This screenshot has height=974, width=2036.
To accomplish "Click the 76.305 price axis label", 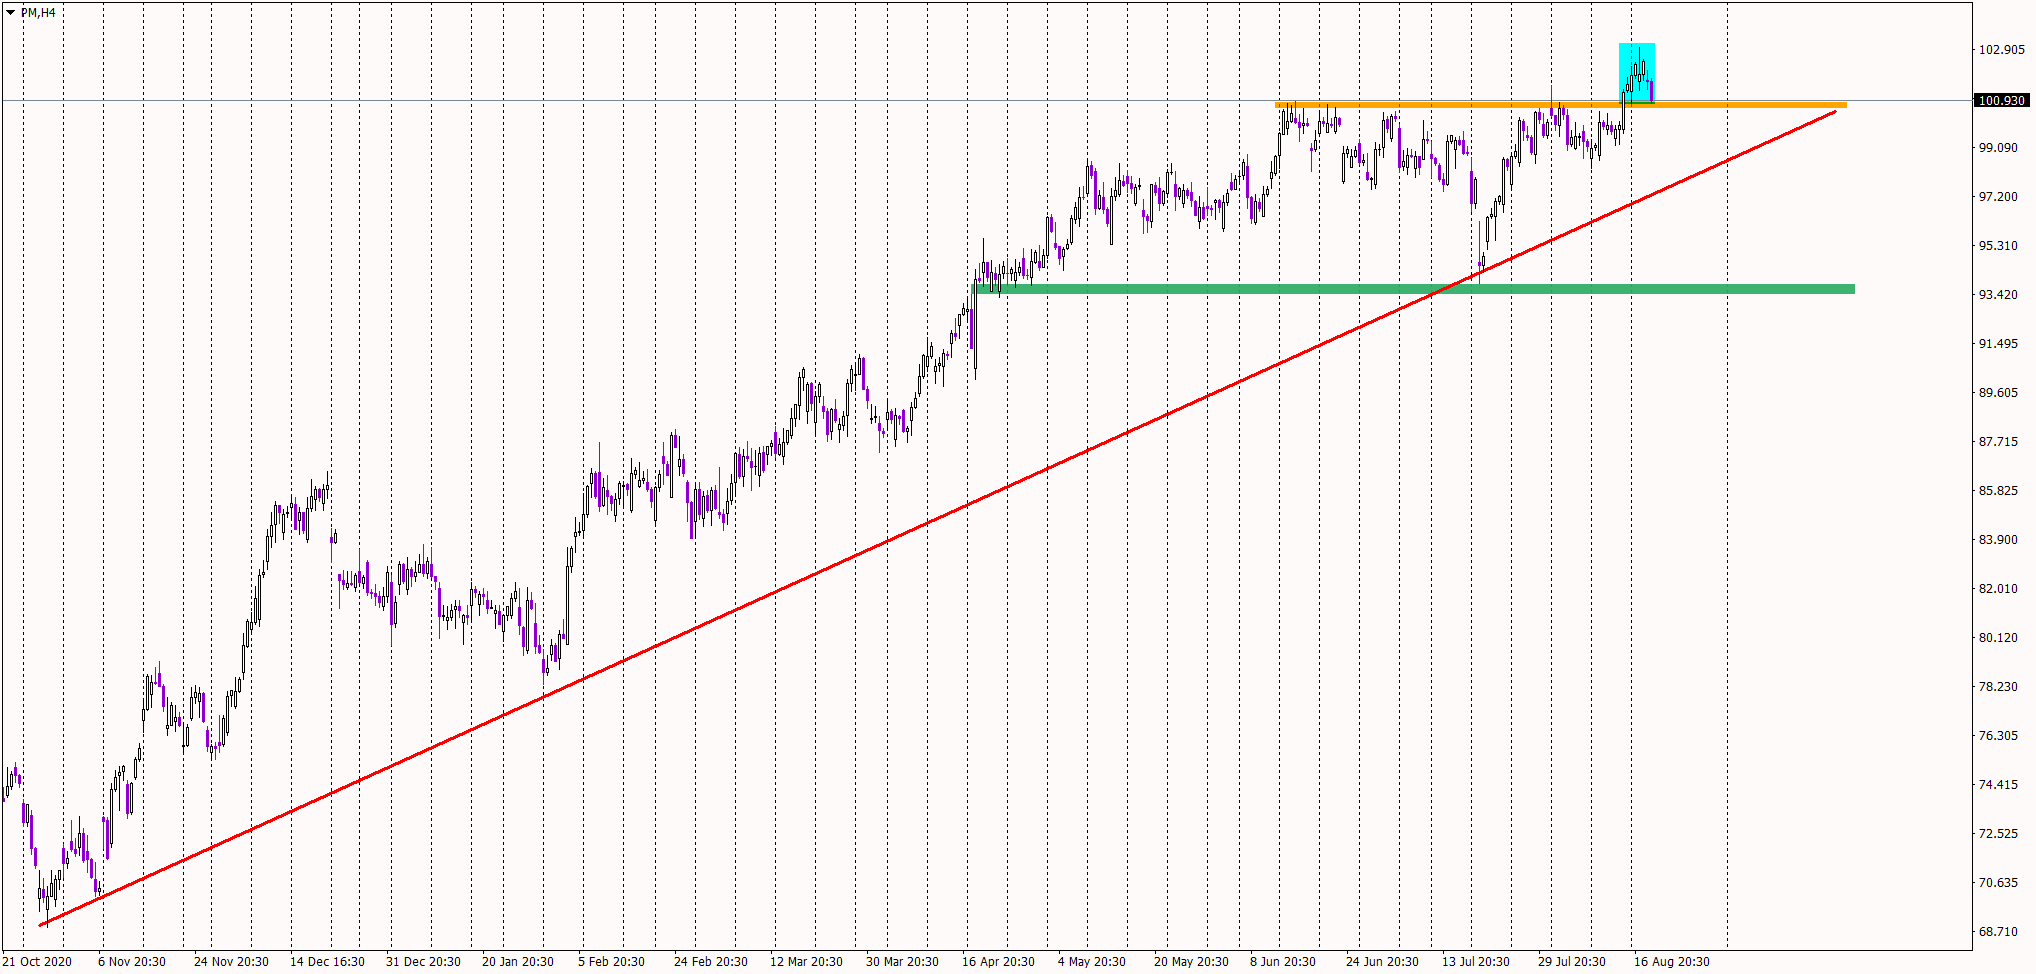I will click(1998, 736).
